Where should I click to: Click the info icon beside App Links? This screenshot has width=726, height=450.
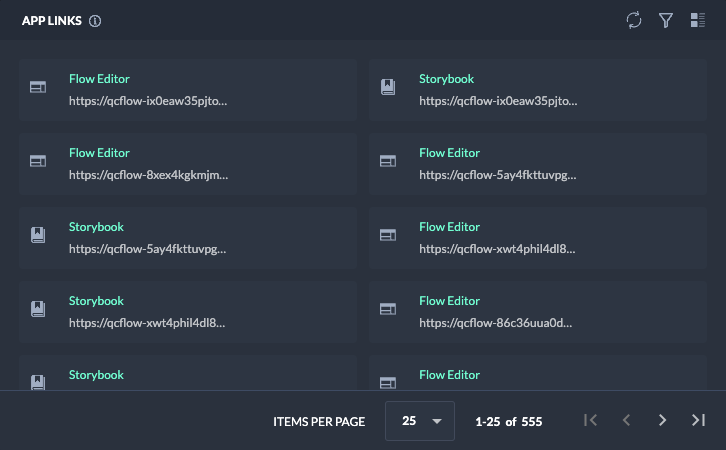coord(95,21)
